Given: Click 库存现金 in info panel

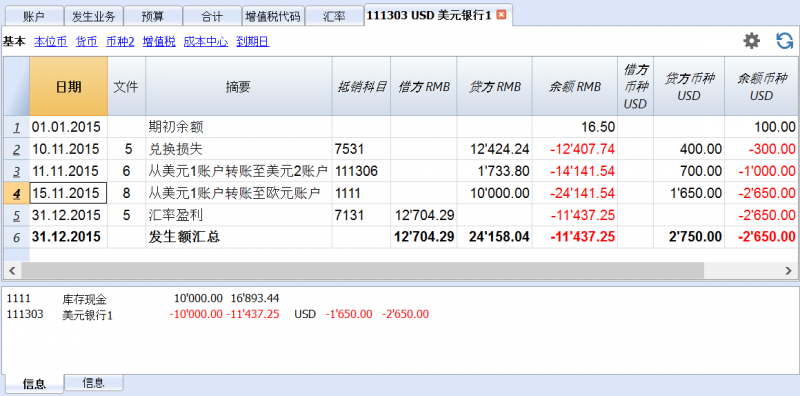Looking at the screenshot, I should coord(85,300).
